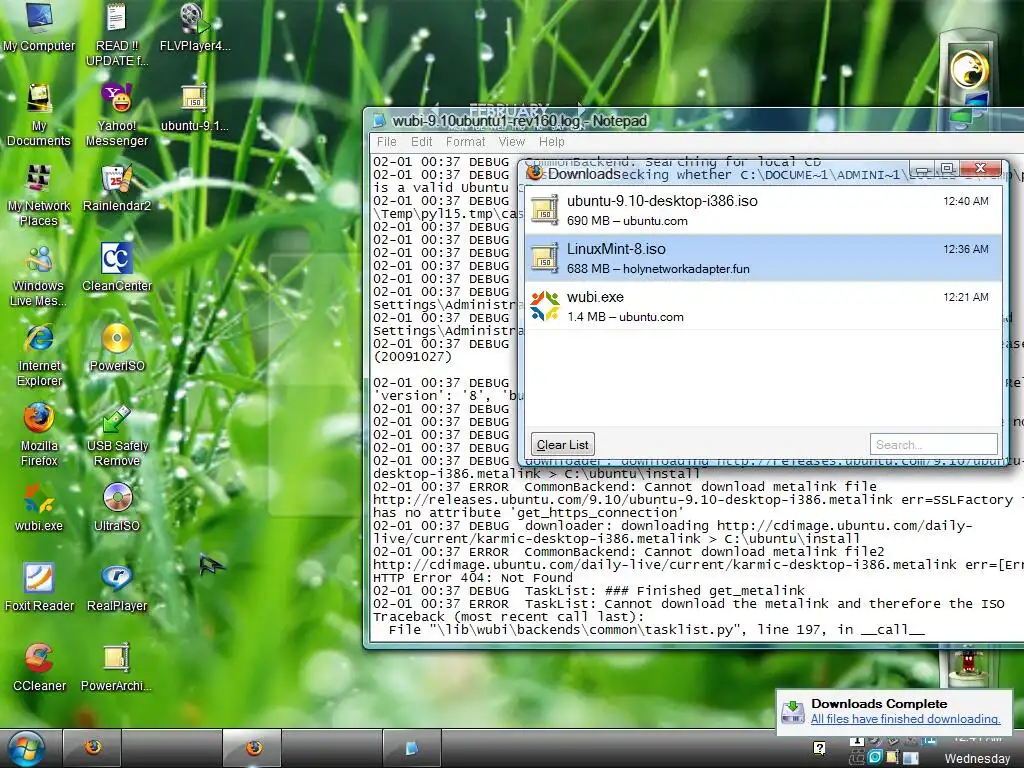Open Notepad Help menu
Image resolution: width=1024 pixels, height=768 pixels.
[x=552, y=142]
